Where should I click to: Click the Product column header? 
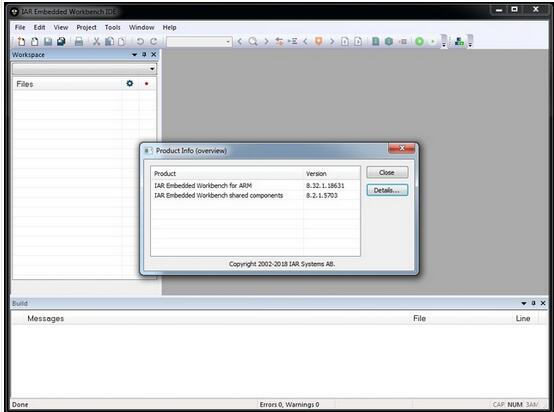(x=227, y=173)
